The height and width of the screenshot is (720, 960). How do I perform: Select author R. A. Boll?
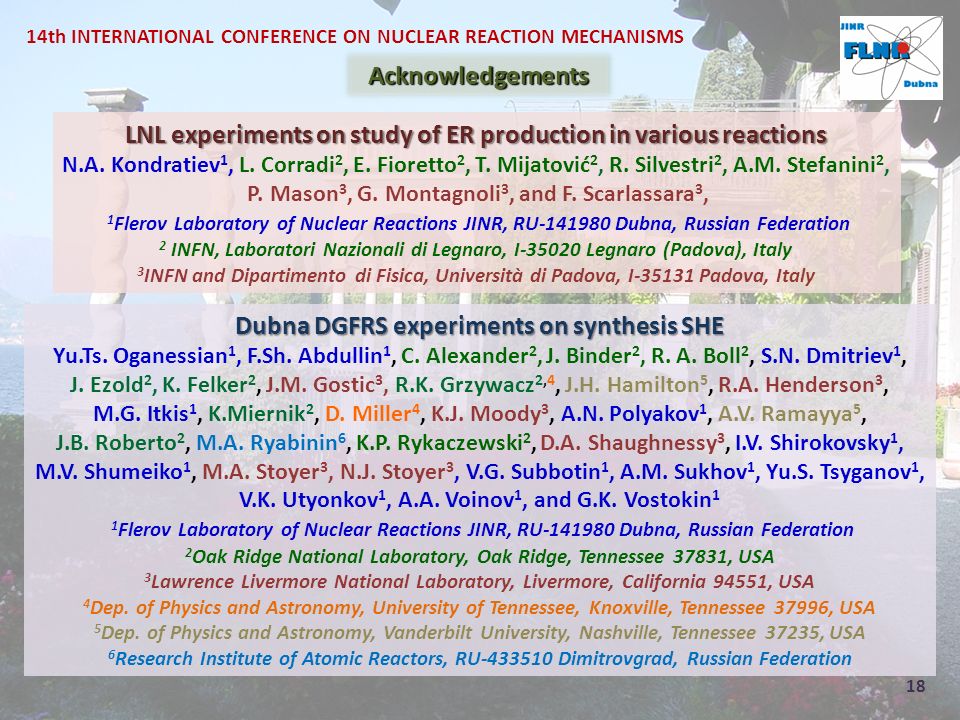click(x=700, y=356)
